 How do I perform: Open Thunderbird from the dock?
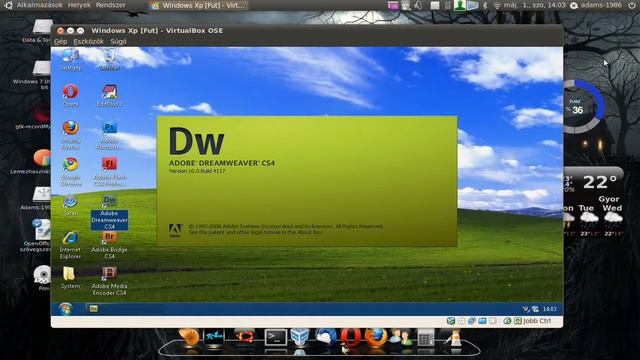325,338
